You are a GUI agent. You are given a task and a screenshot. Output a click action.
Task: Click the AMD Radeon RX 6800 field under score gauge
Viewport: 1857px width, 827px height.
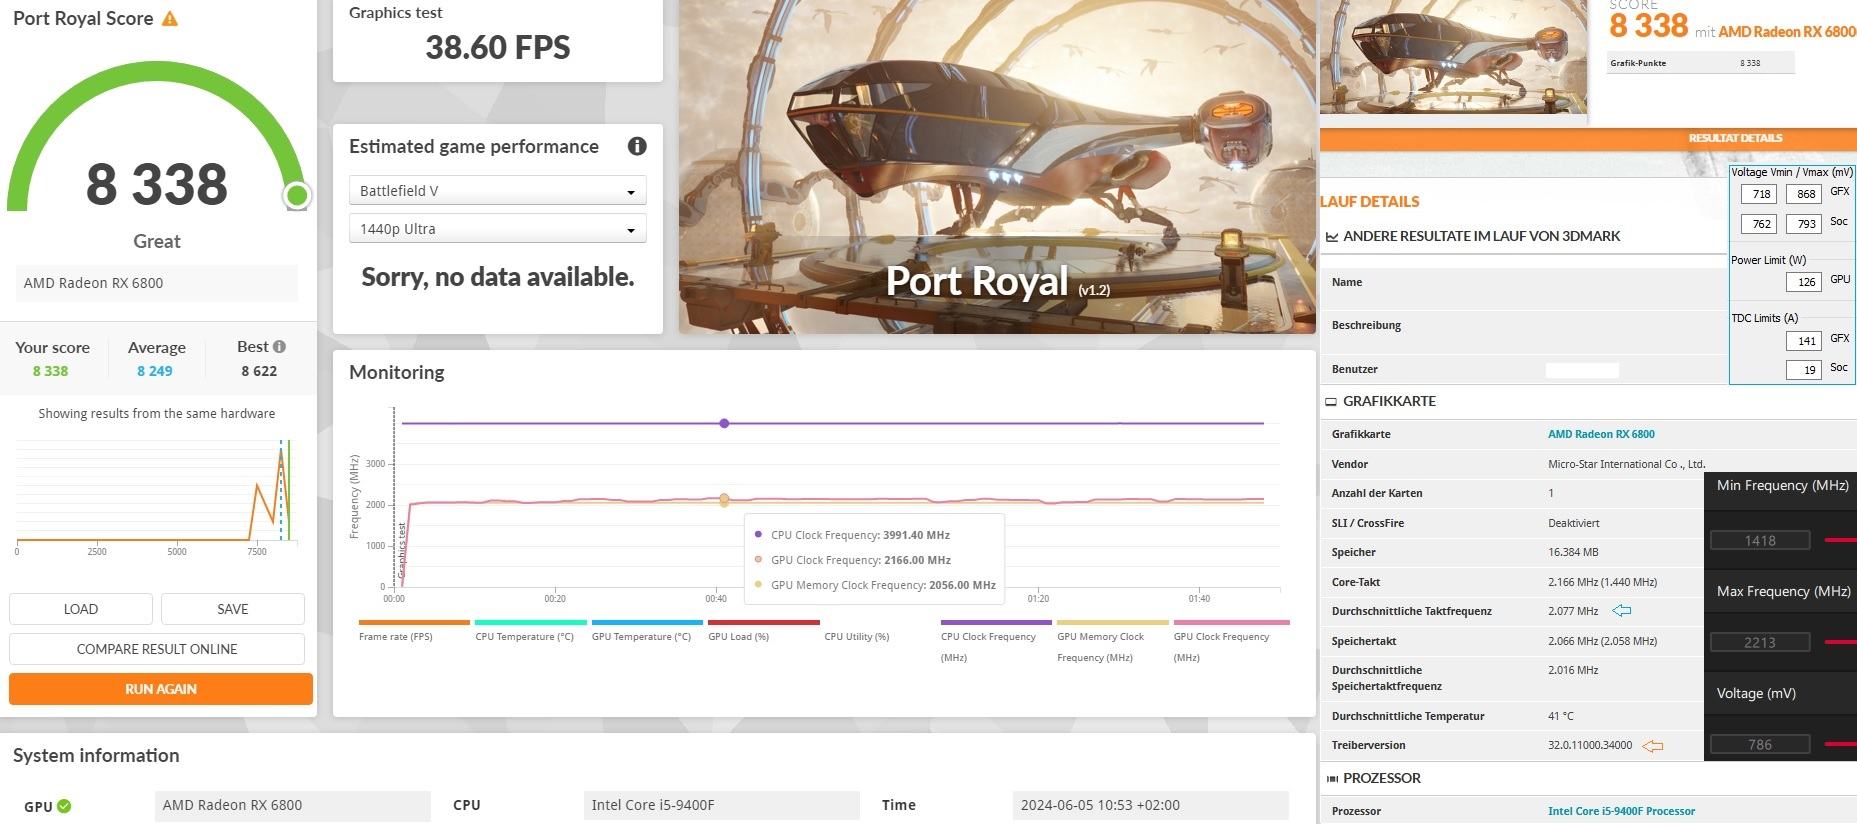tap(157, 283)
